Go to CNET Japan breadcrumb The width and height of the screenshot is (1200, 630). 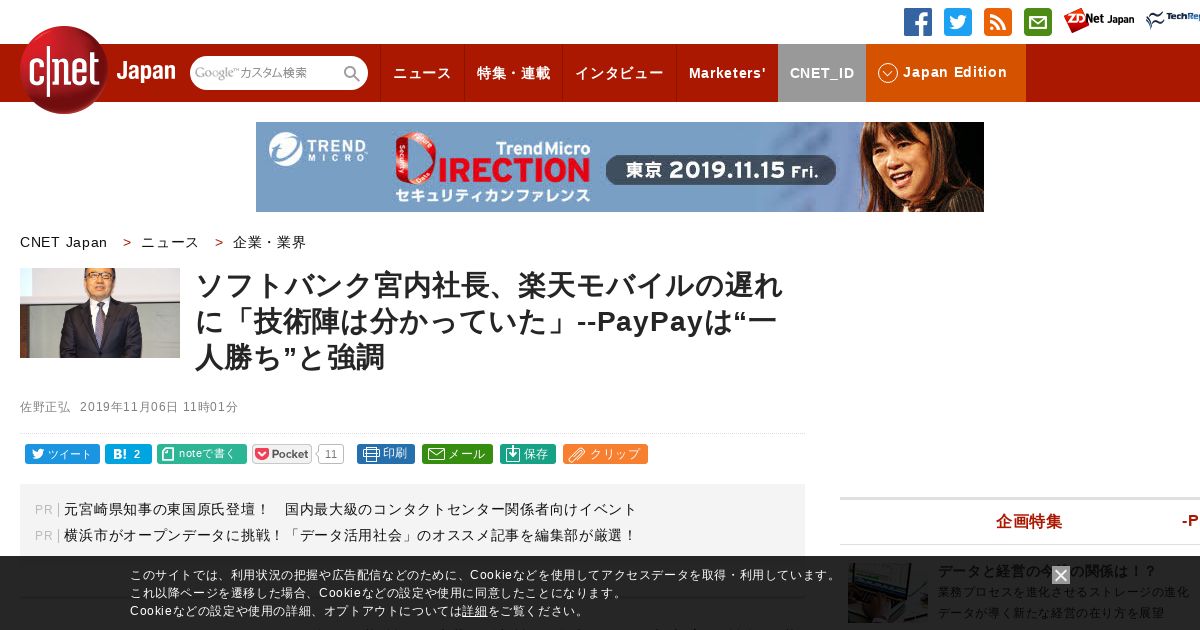[64, 242]
